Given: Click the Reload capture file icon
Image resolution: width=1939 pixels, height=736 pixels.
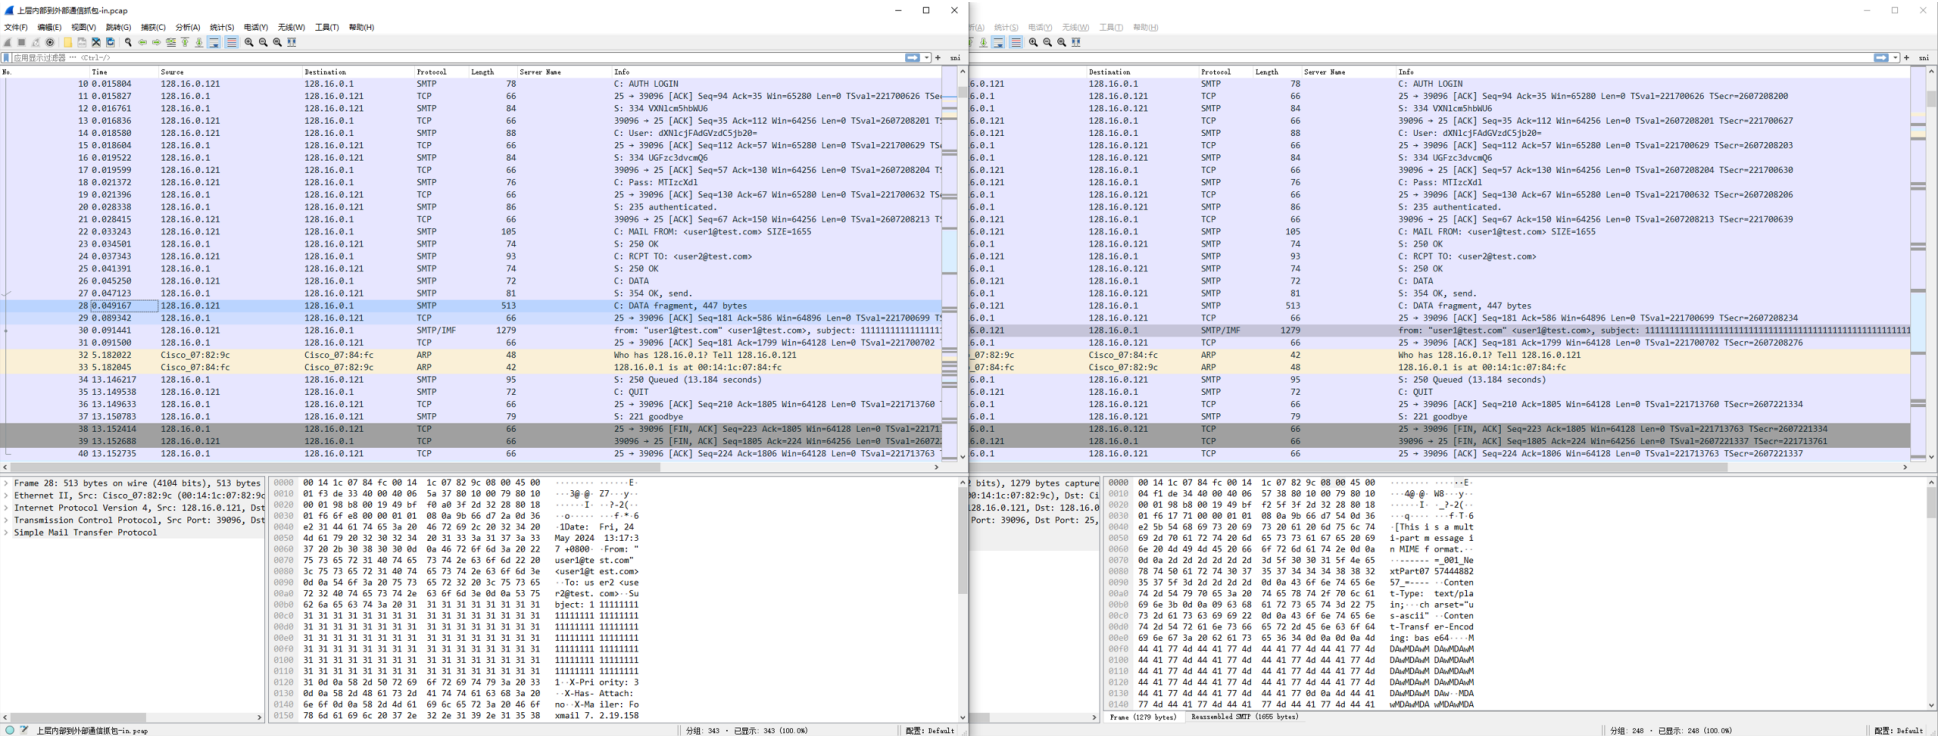Looking at the screenshot, I should click(x=110, y=43).
